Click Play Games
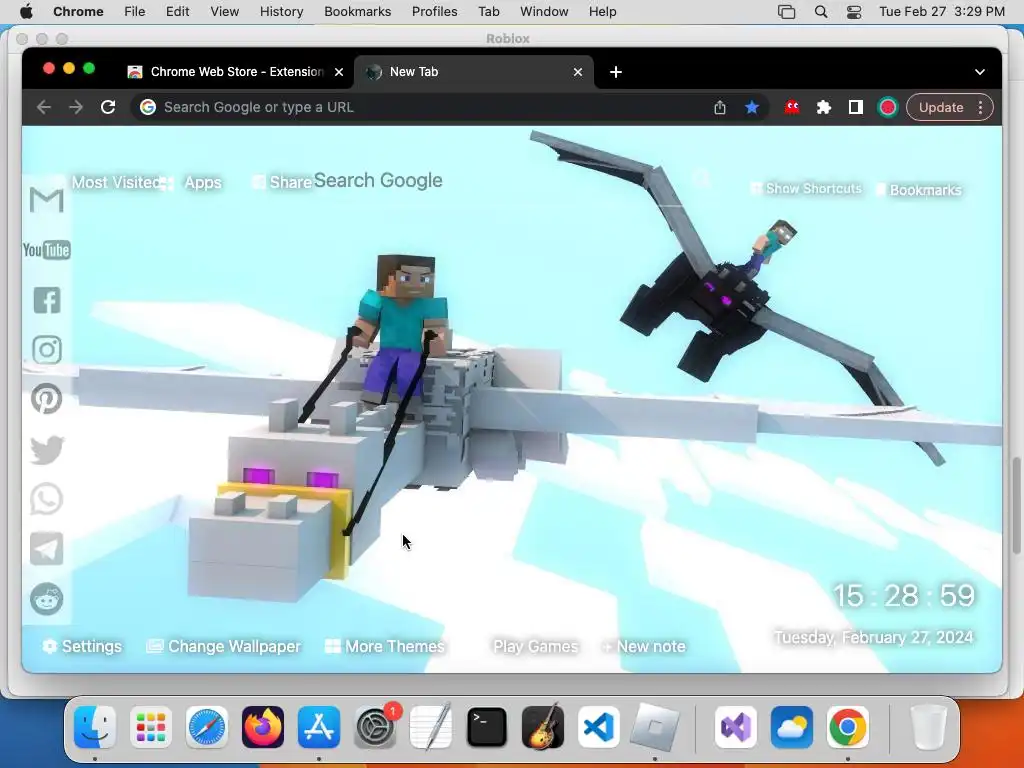 coord(536,647)
